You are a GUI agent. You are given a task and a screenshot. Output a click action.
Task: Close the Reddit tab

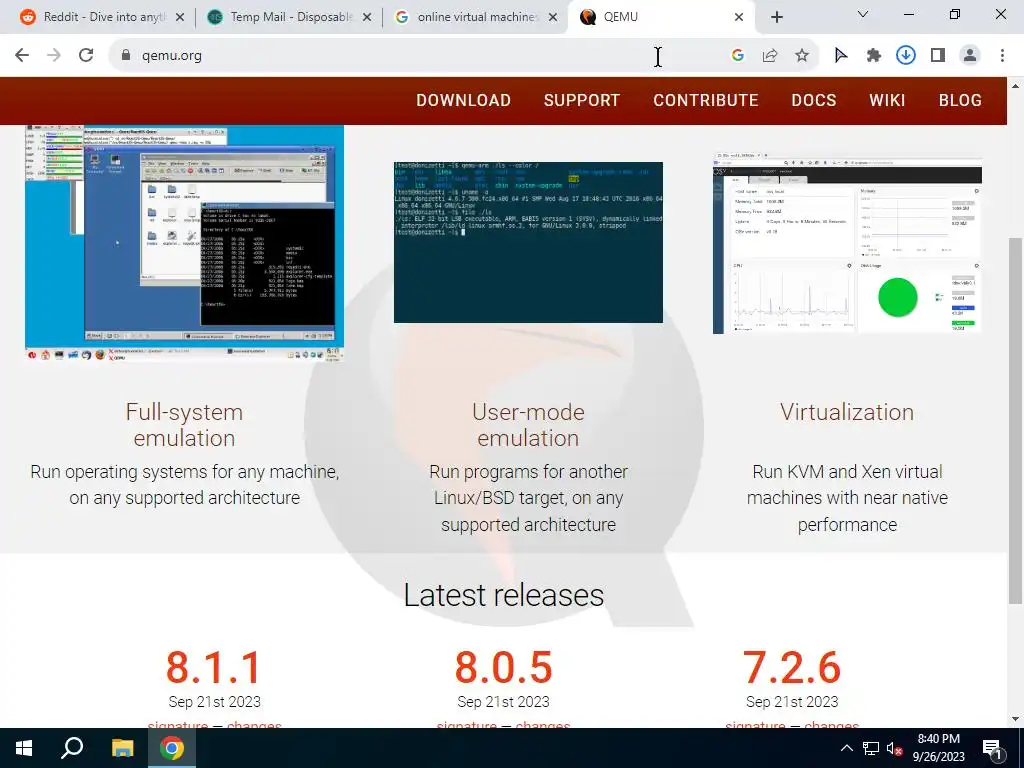[x=180, y=17]
